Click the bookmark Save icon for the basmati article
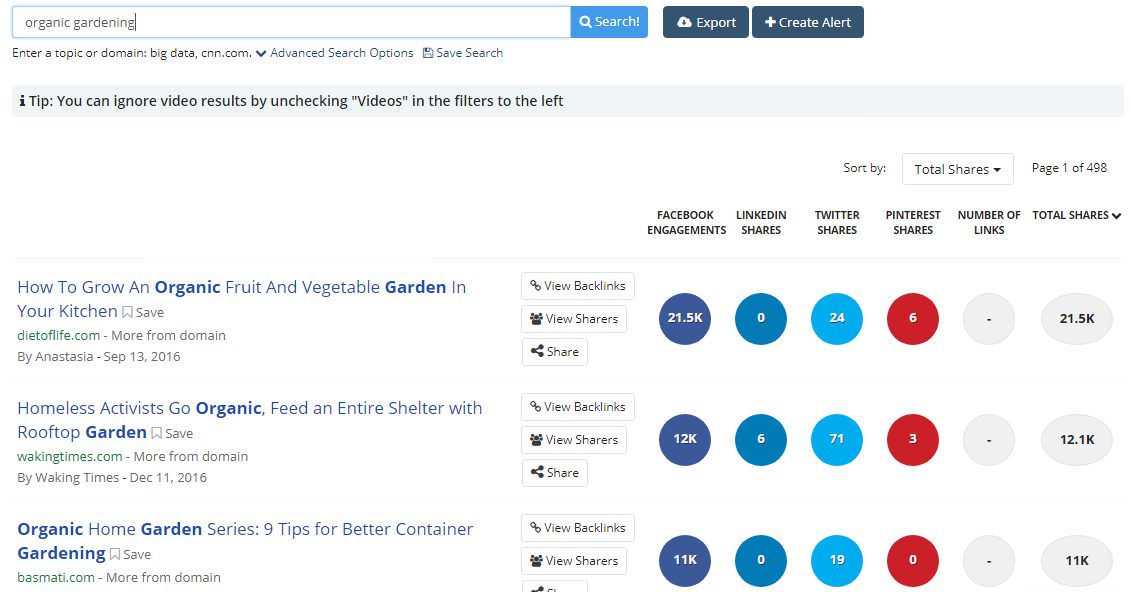1132x592 pixels. tap(115, 554)
